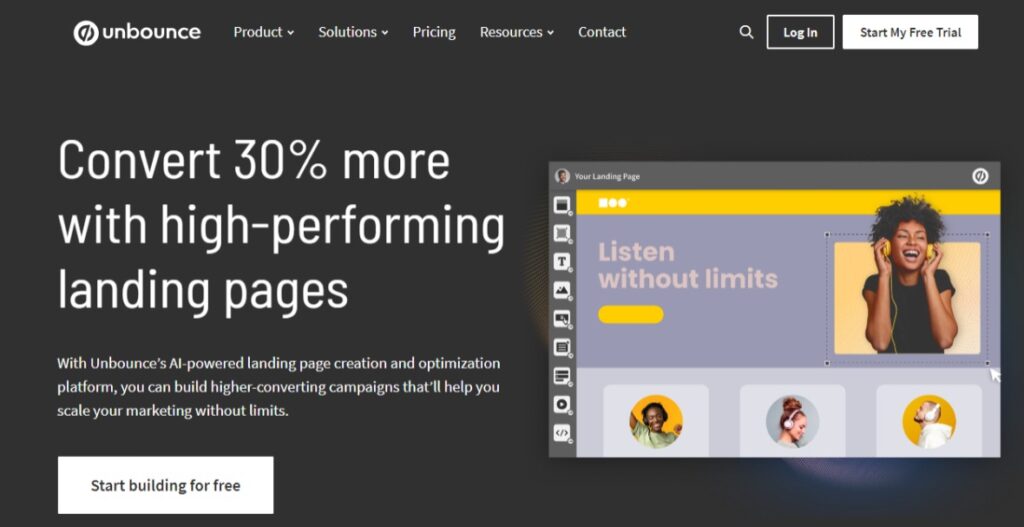The width and height of the screenshot is (1024, 527).
Task: Select the Button widget icon with cursor
Action: point(562,319)
